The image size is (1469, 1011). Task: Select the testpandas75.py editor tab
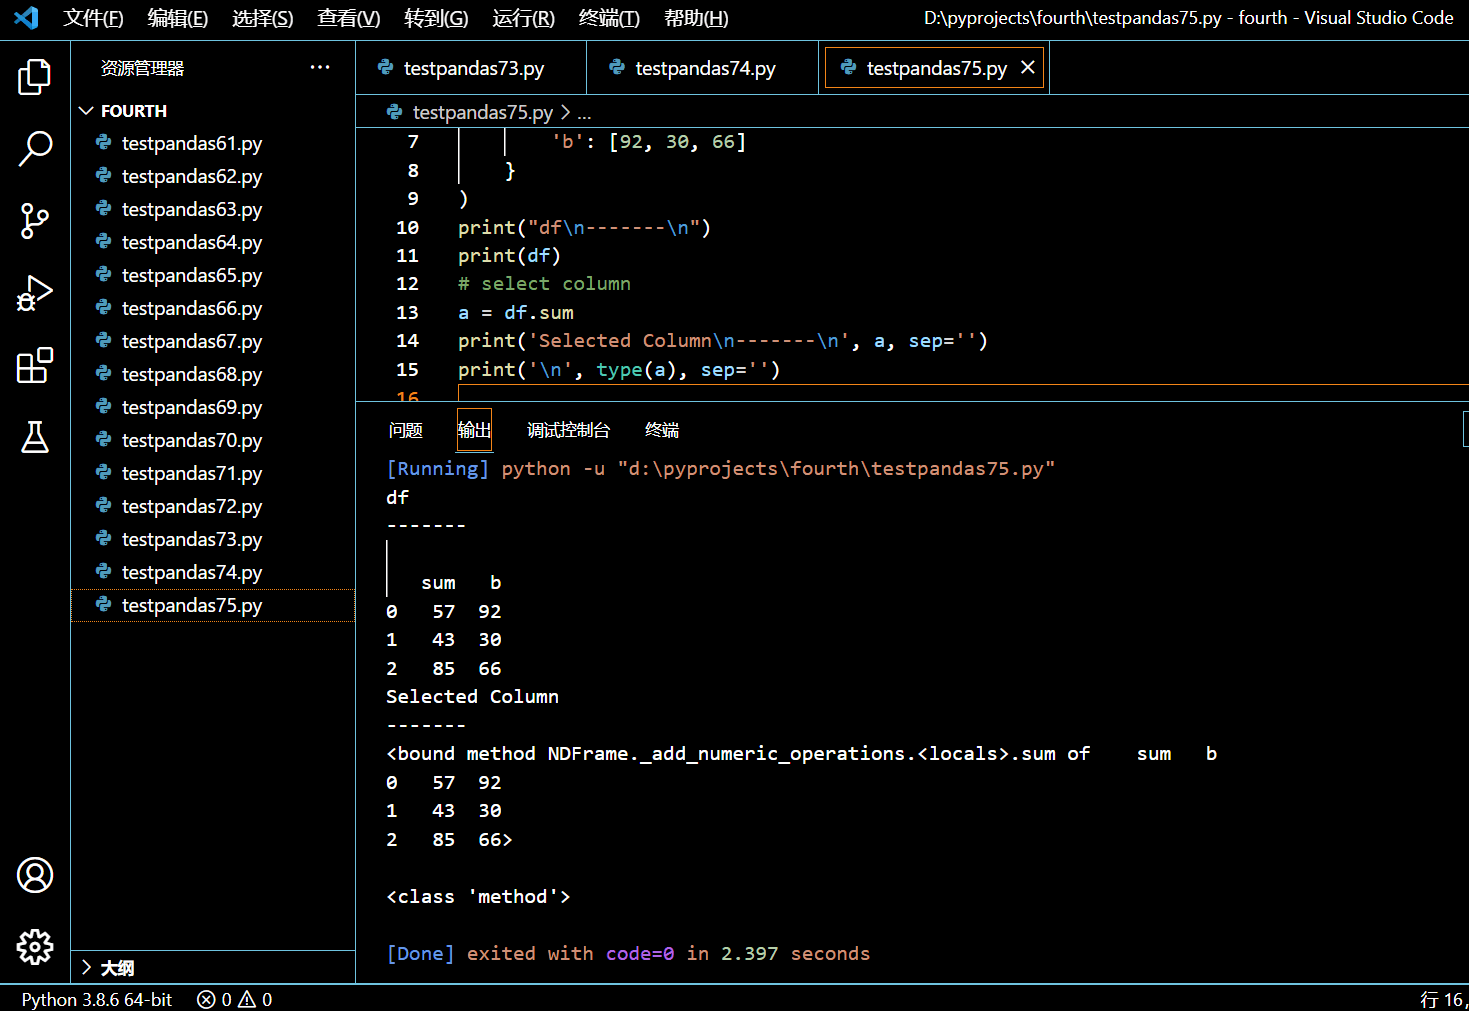[934, 68]
